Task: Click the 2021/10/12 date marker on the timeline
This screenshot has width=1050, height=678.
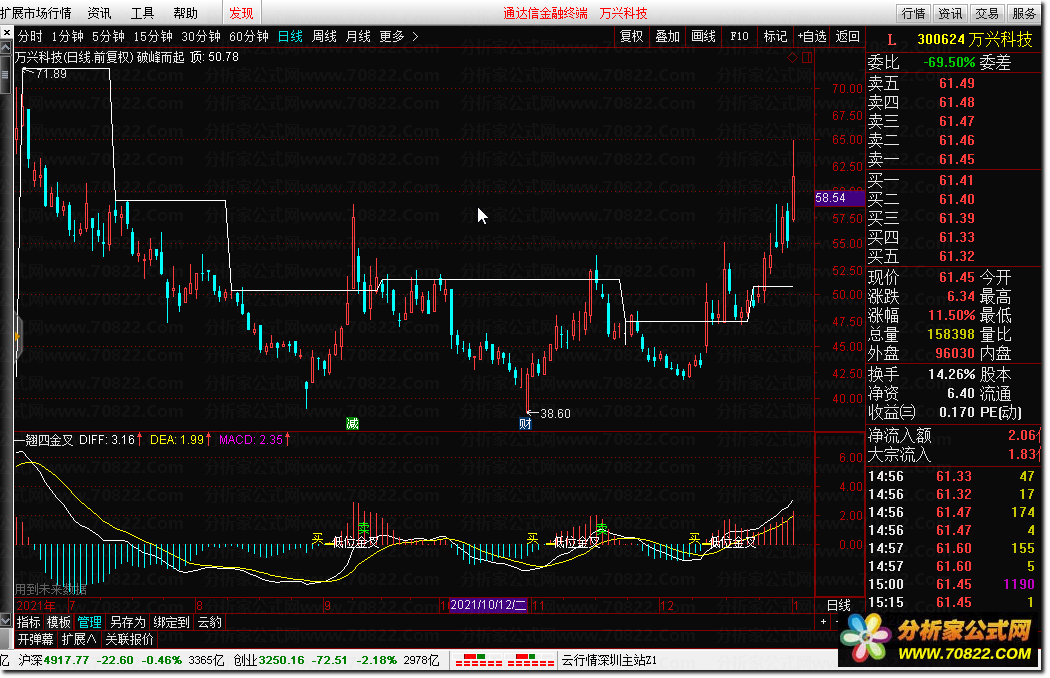Action: coord(488,605)
